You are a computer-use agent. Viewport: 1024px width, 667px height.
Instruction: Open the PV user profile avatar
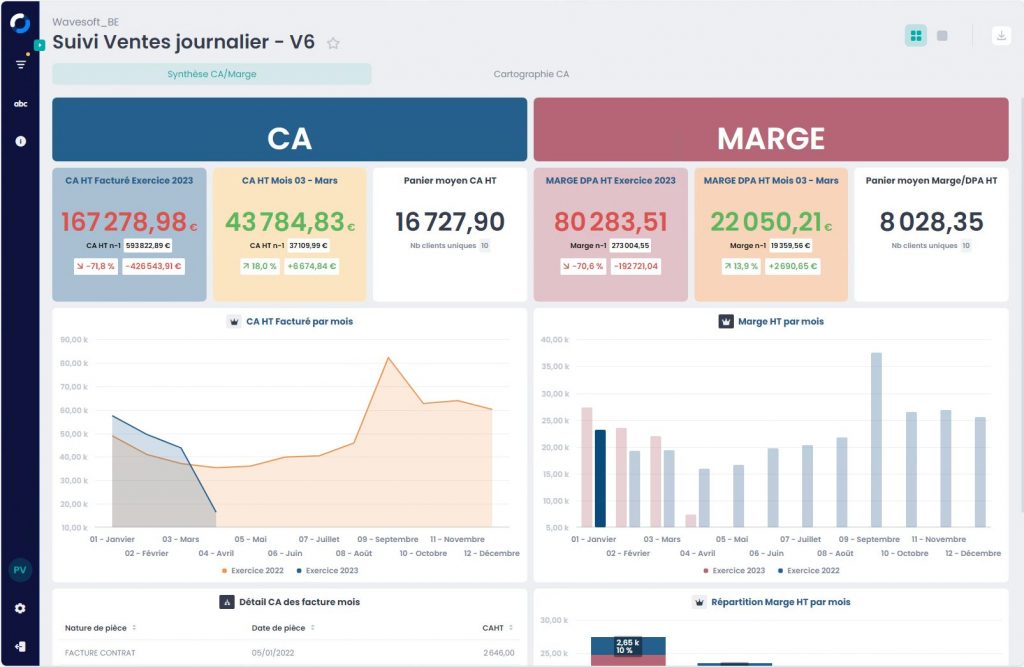click(20, 570)
